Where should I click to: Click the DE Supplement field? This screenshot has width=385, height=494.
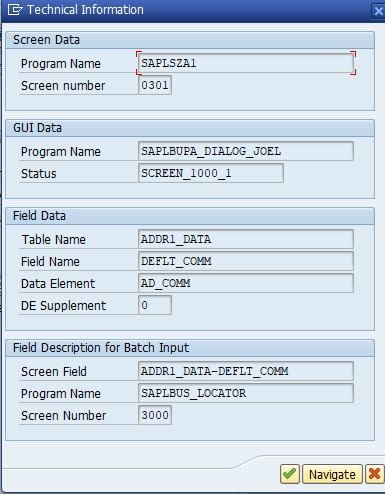click(x=155, y=305)
